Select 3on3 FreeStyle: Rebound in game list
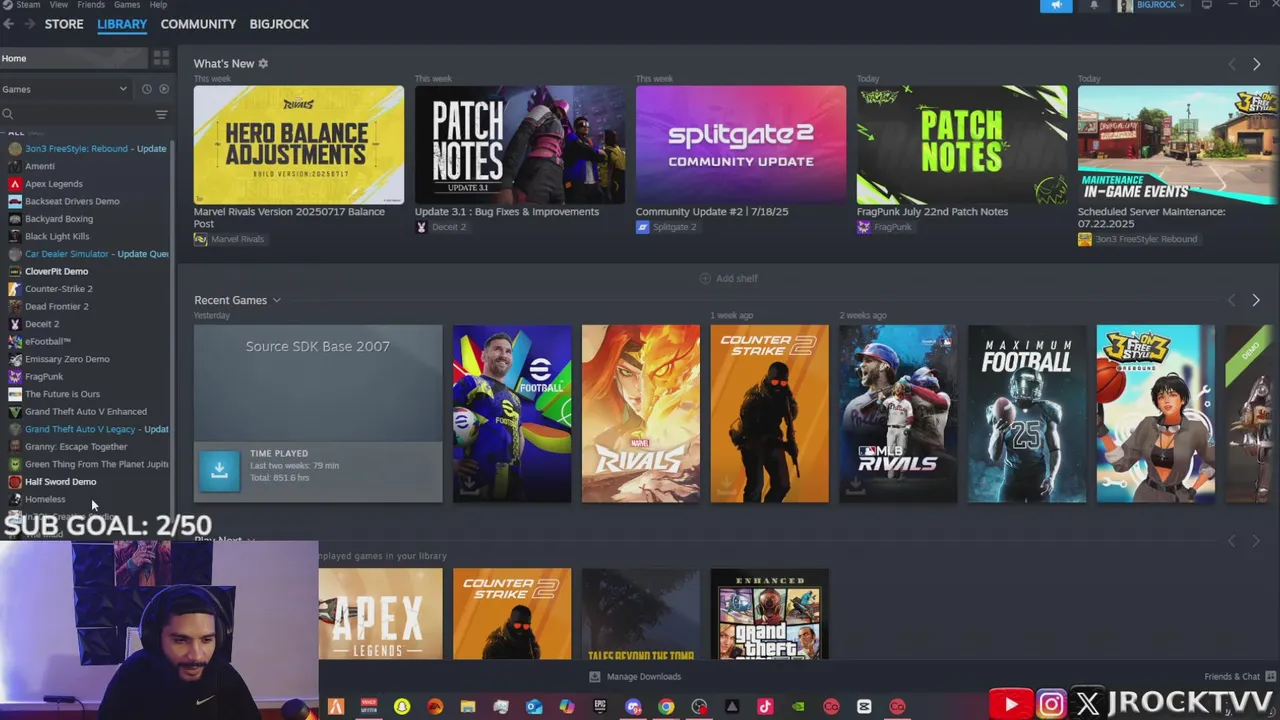 [87, 149]
